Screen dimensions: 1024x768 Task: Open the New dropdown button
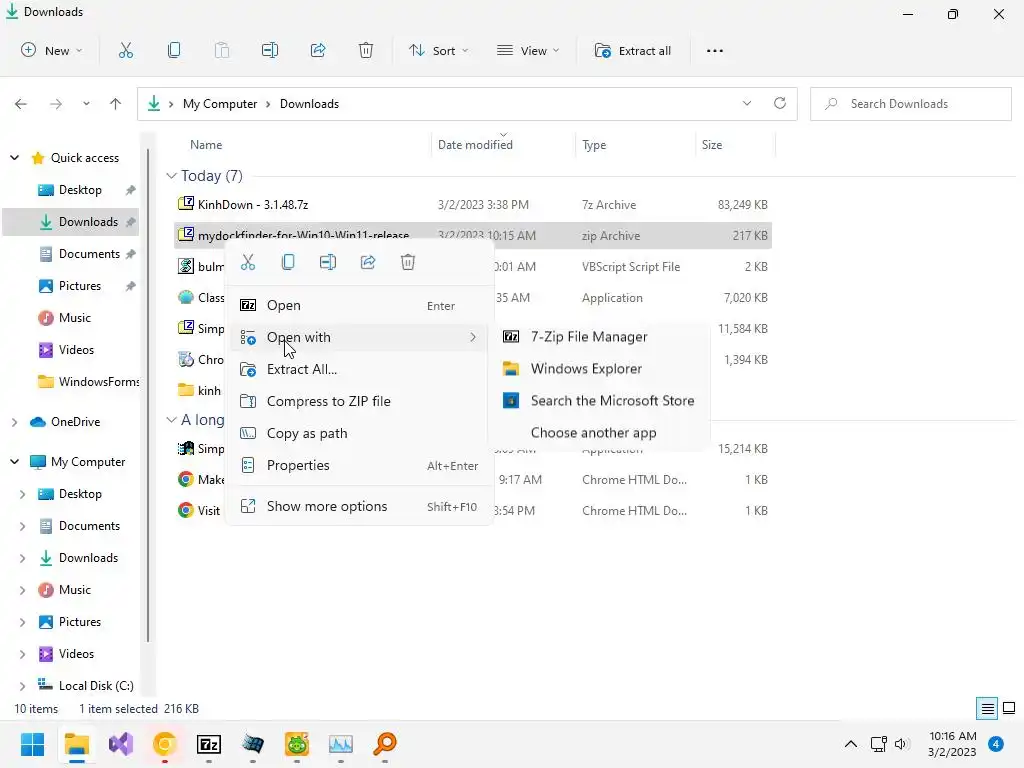(52, 50)
